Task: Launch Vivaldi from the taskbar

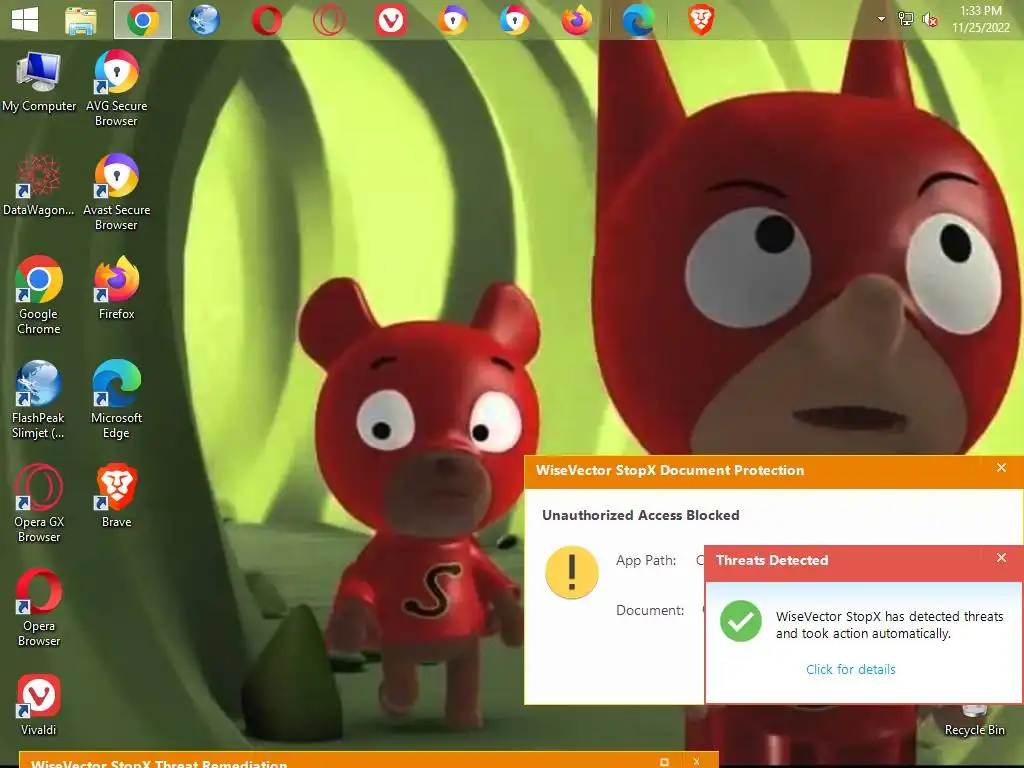Action: [391, 20]
